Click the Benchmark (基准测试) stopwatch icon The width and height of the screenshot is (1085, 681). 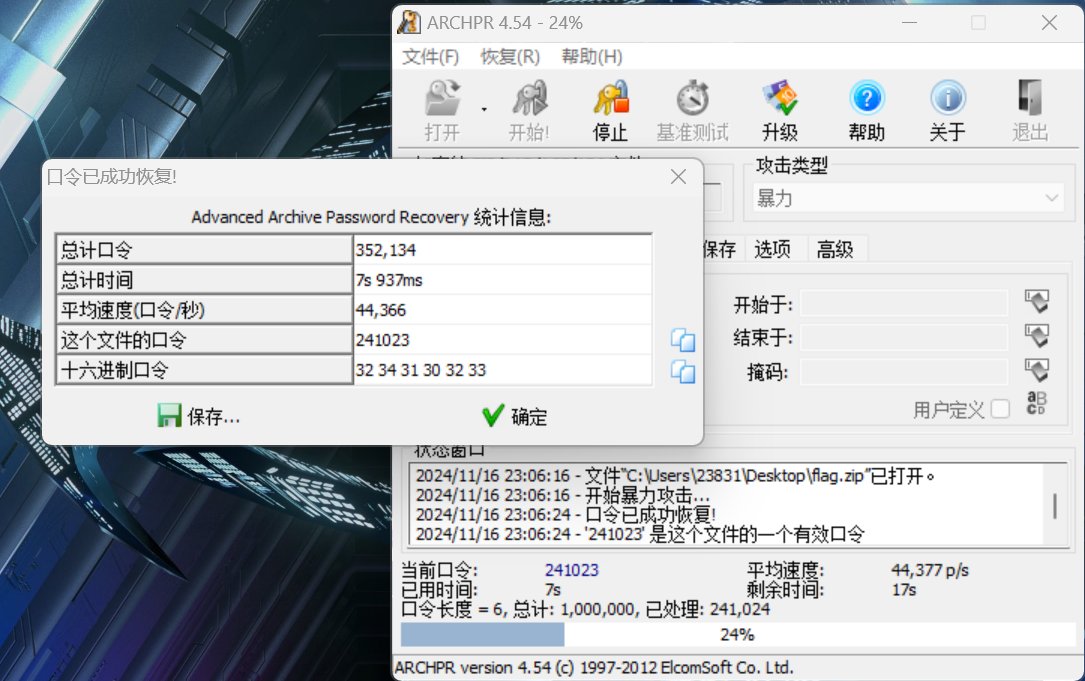point(693,98)
